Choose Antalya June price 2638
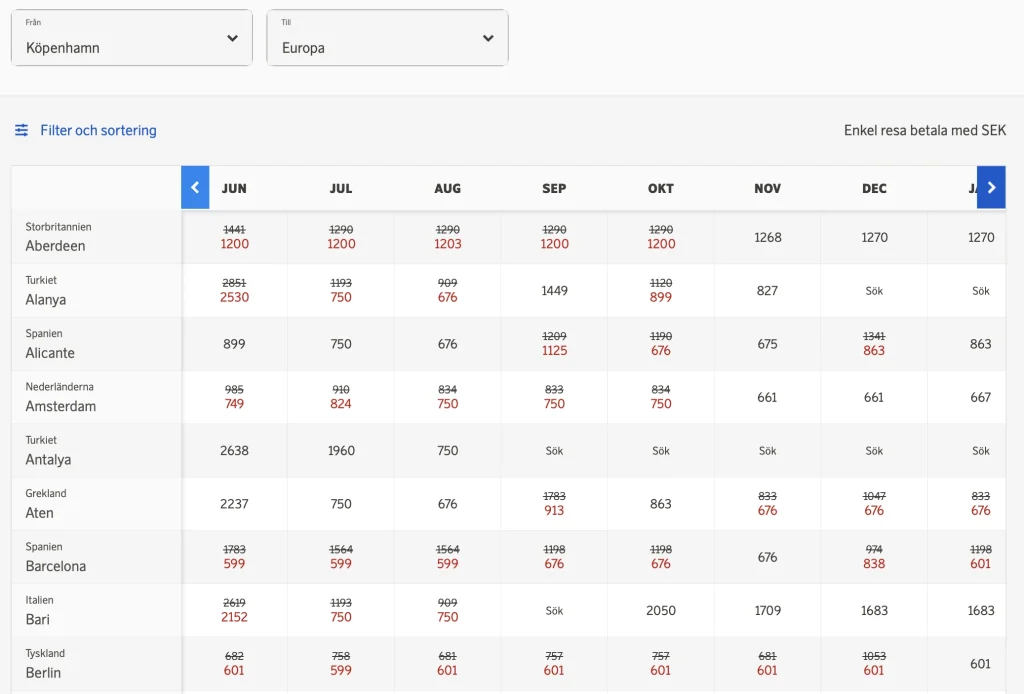This screenshot has width=1024, height=694. pyautogui.click(x=234, y=450)
